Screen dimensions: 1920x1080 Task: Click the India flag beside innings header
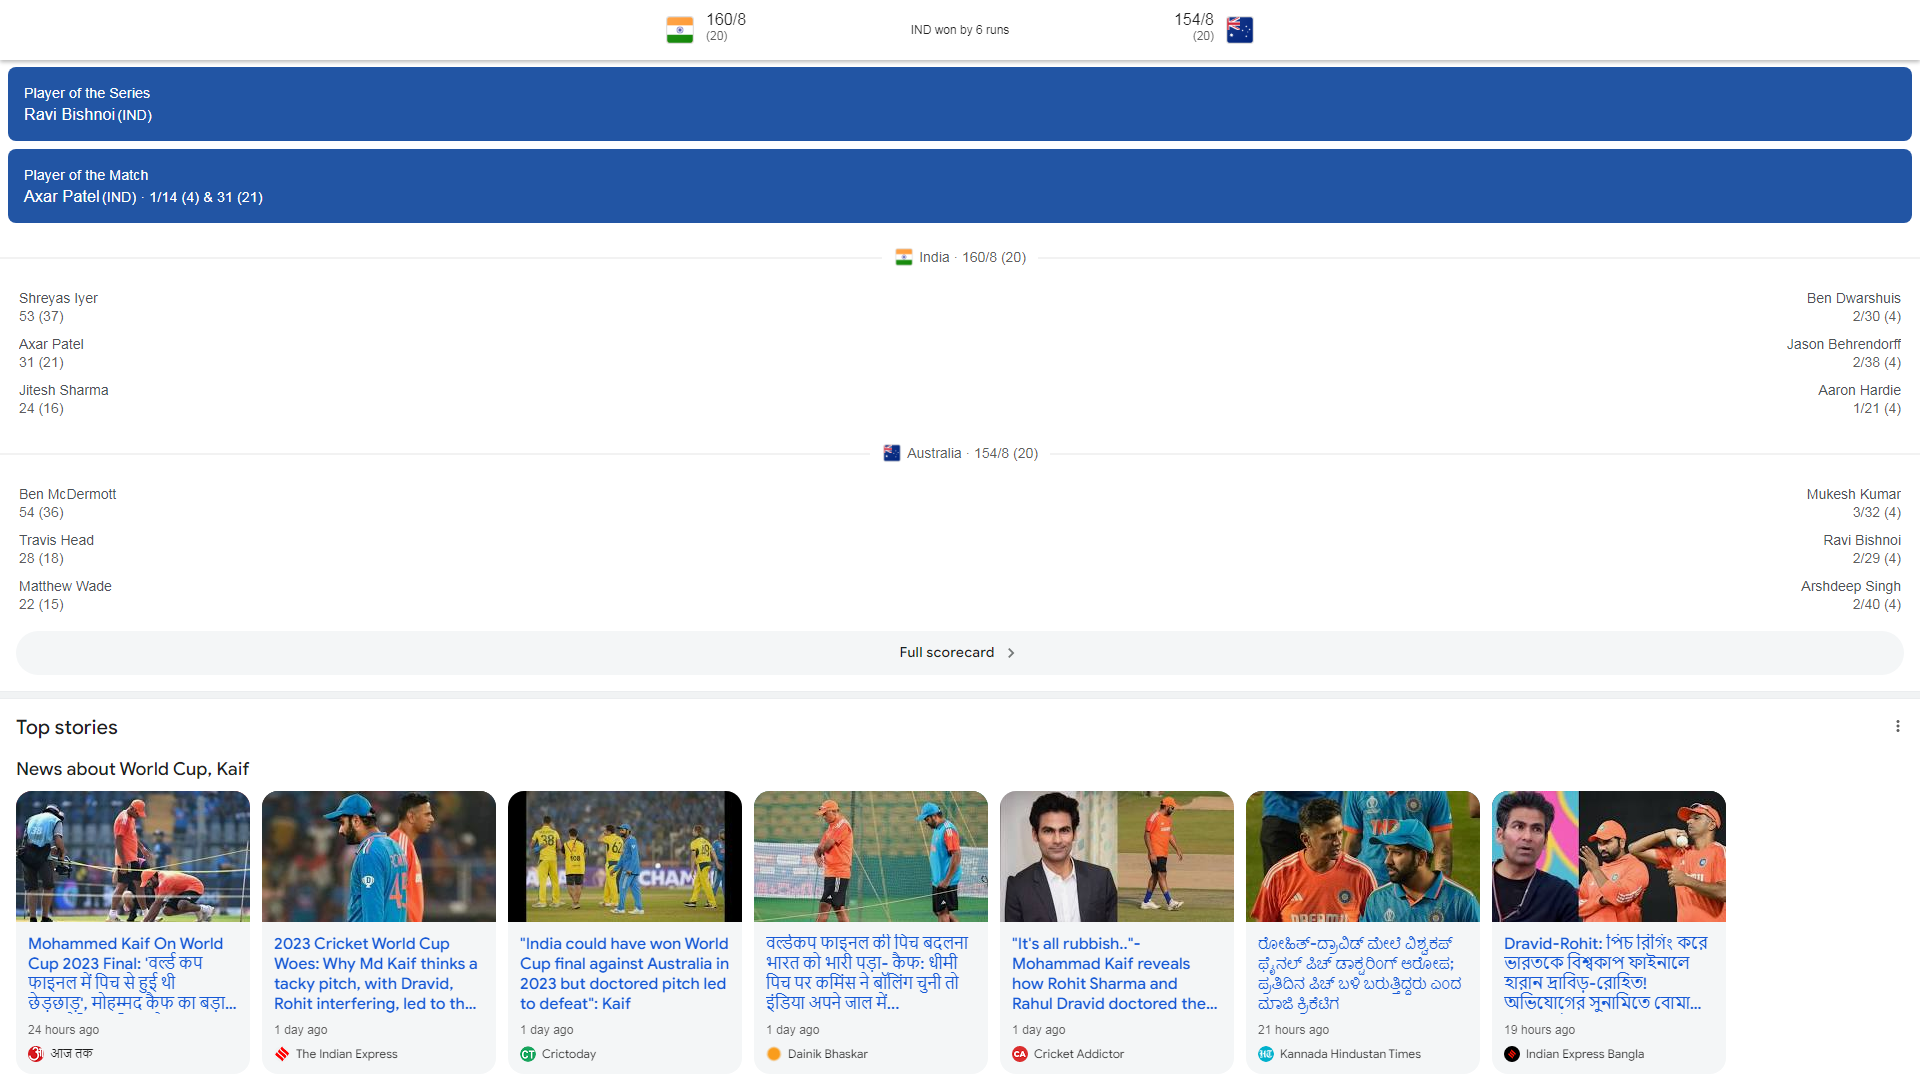pyautogui.click(x=903, y=257)
